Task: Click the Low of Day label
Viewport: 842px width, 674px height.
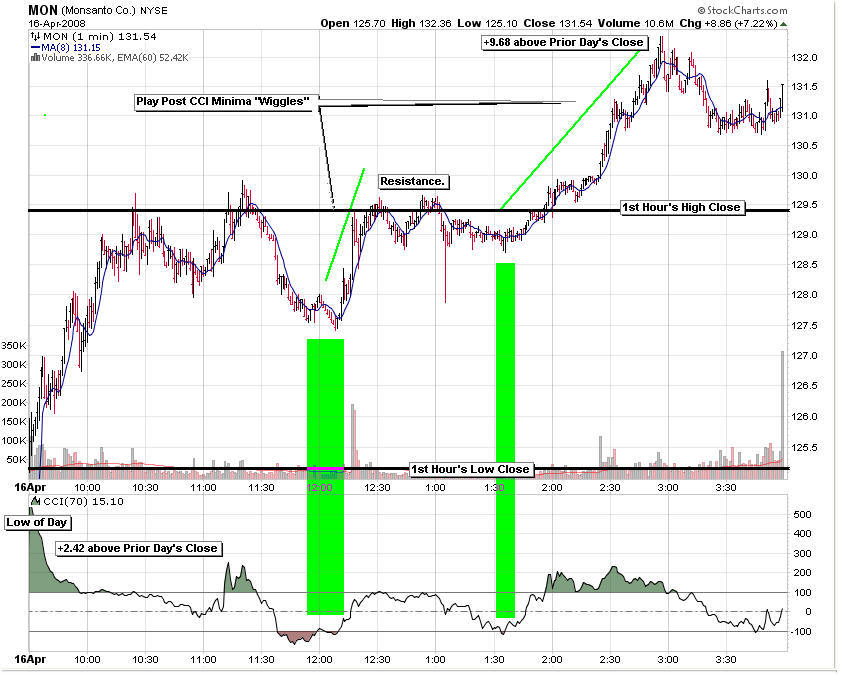Action: point(37,523)
